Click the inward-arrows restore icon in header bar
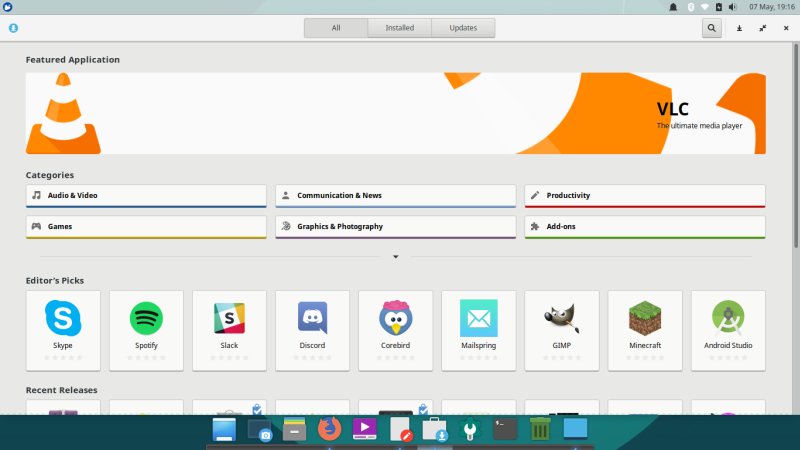Screen dimensions: 800x450 [x=762, y=29]
